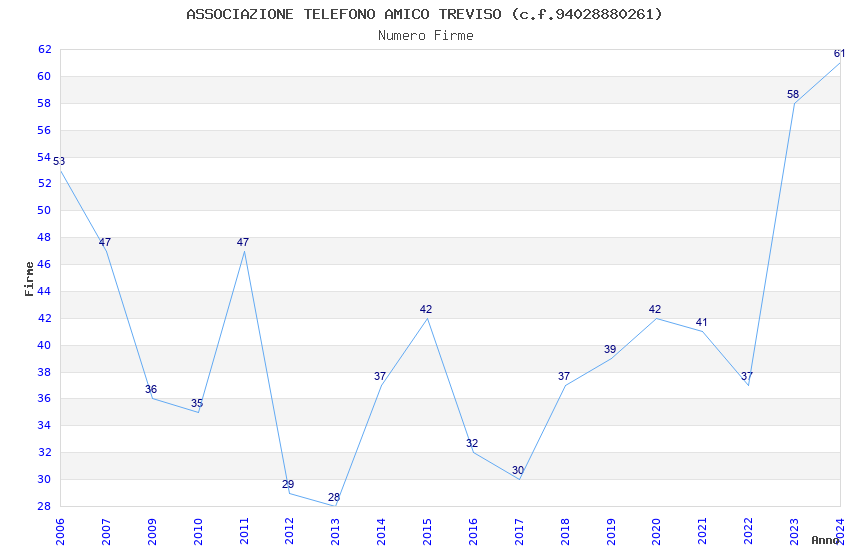Click the 60 tick label on Firme axis
Viewport: 850px width, 550px height.
[44, 76]
